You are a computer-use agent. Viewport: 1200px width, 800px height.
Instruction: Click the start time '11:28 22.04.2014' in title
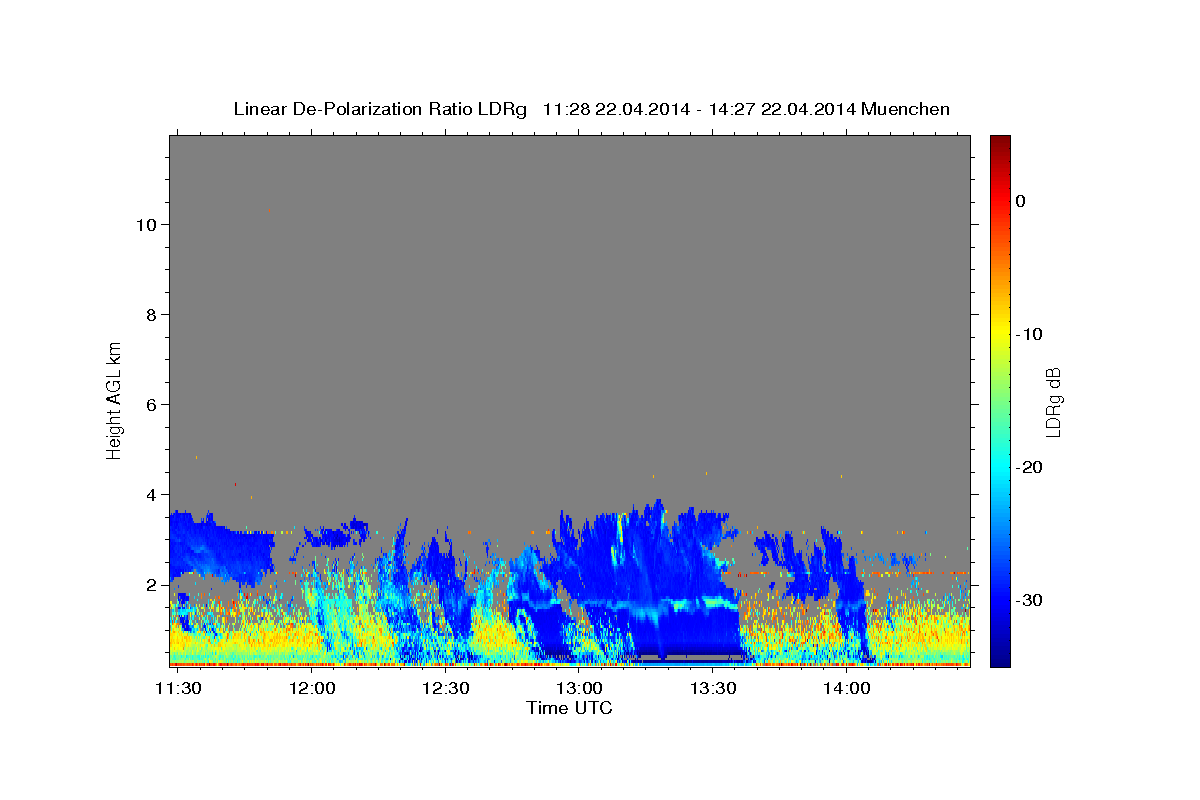click(616, 109)
